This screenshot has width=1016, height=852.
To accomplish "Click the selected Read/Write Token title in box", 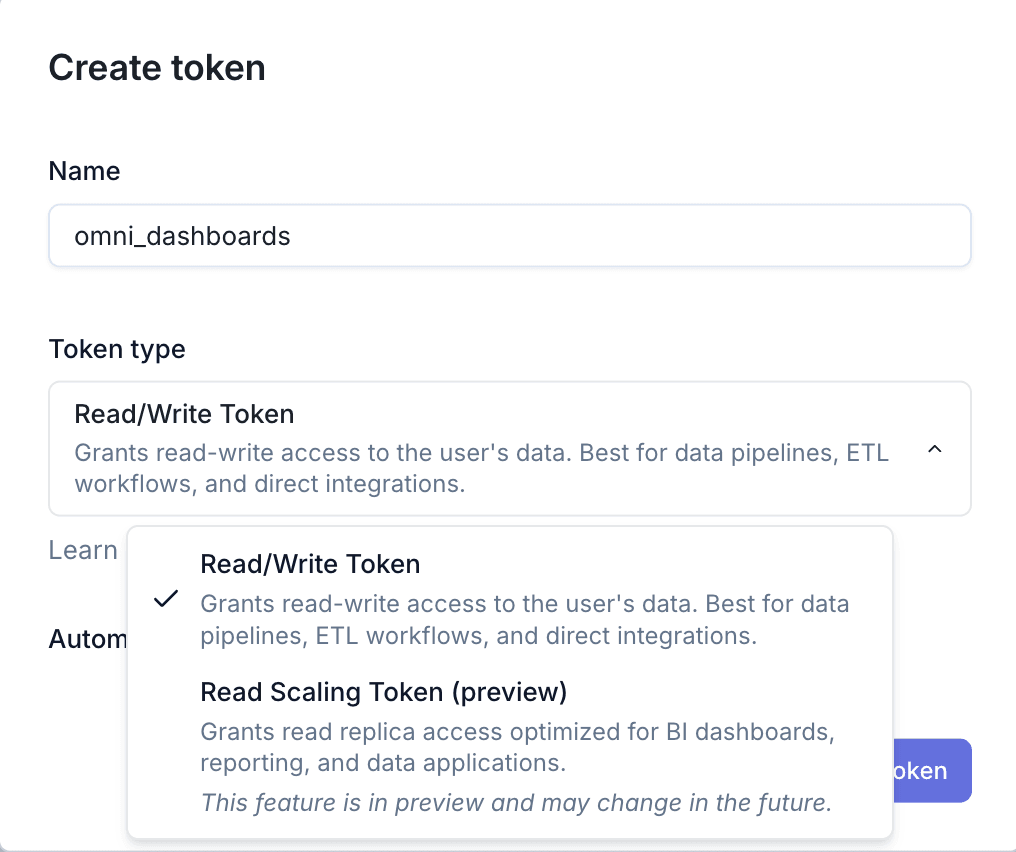I will click(x=185, y=414).
